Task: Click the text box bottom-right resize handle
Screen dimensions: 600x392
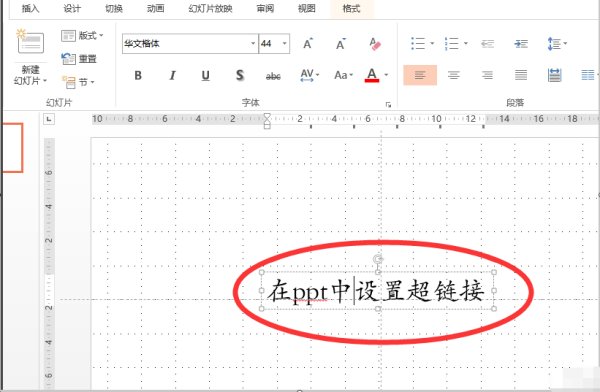Action: (494, 309)
